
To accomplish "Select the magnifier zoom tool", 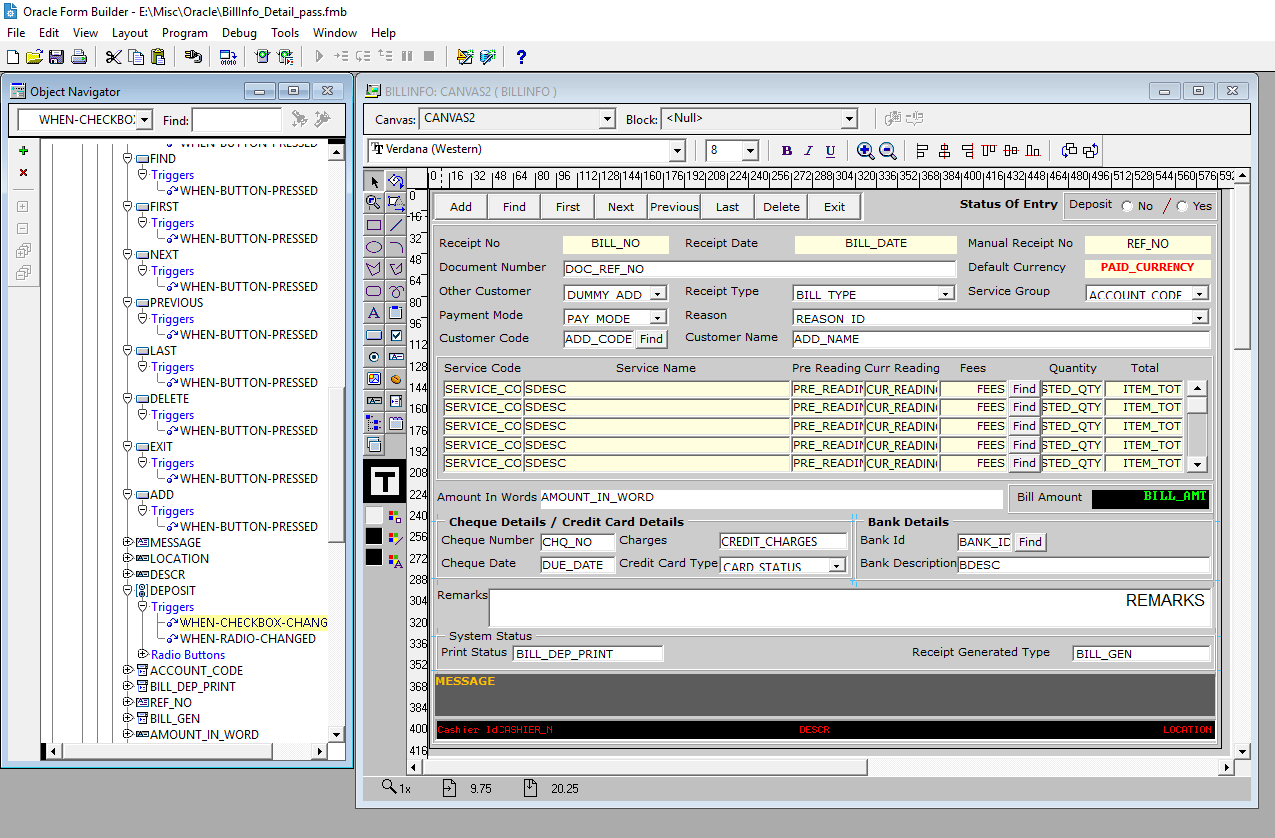I will coord(373,203).
